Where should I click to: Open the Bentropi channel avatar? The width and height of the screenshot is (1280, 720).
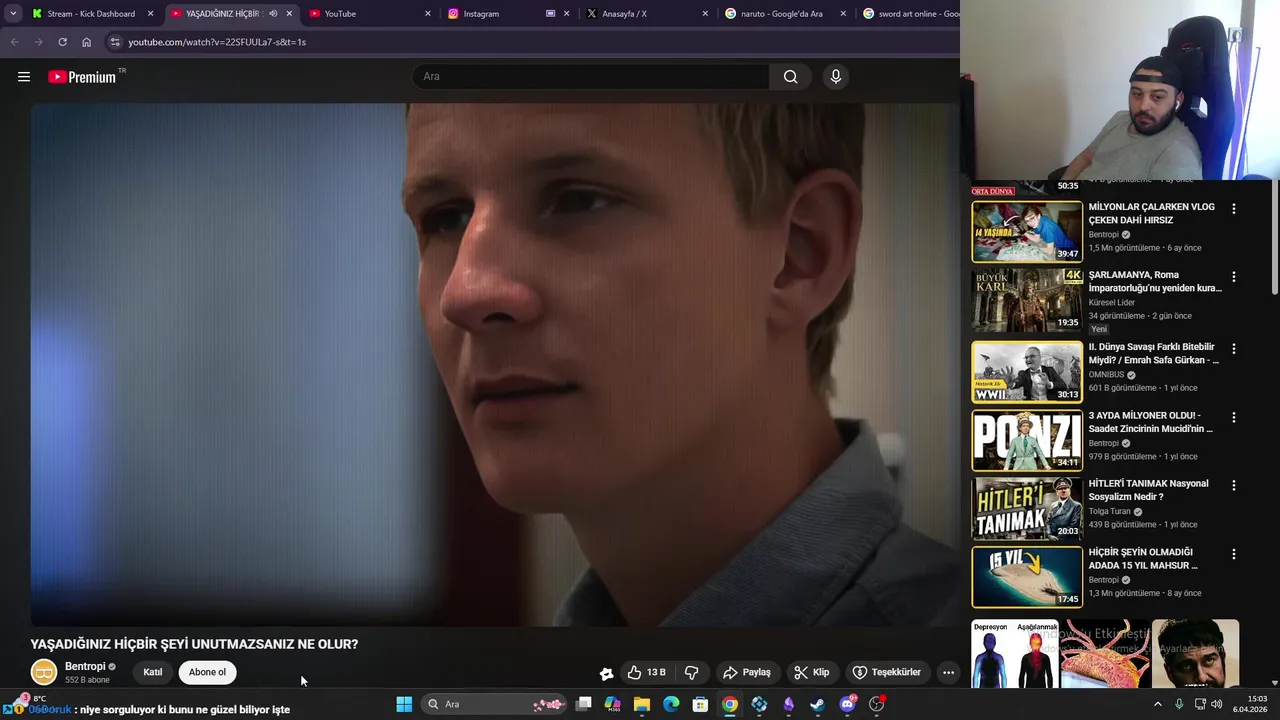click(44, 672)
